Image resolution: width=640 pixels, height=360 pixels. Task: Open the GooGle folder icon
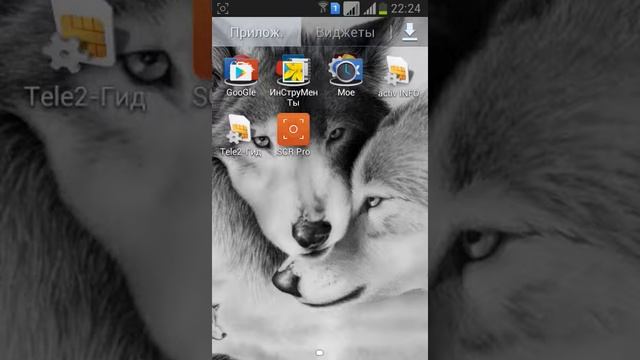tap(241, 70)
